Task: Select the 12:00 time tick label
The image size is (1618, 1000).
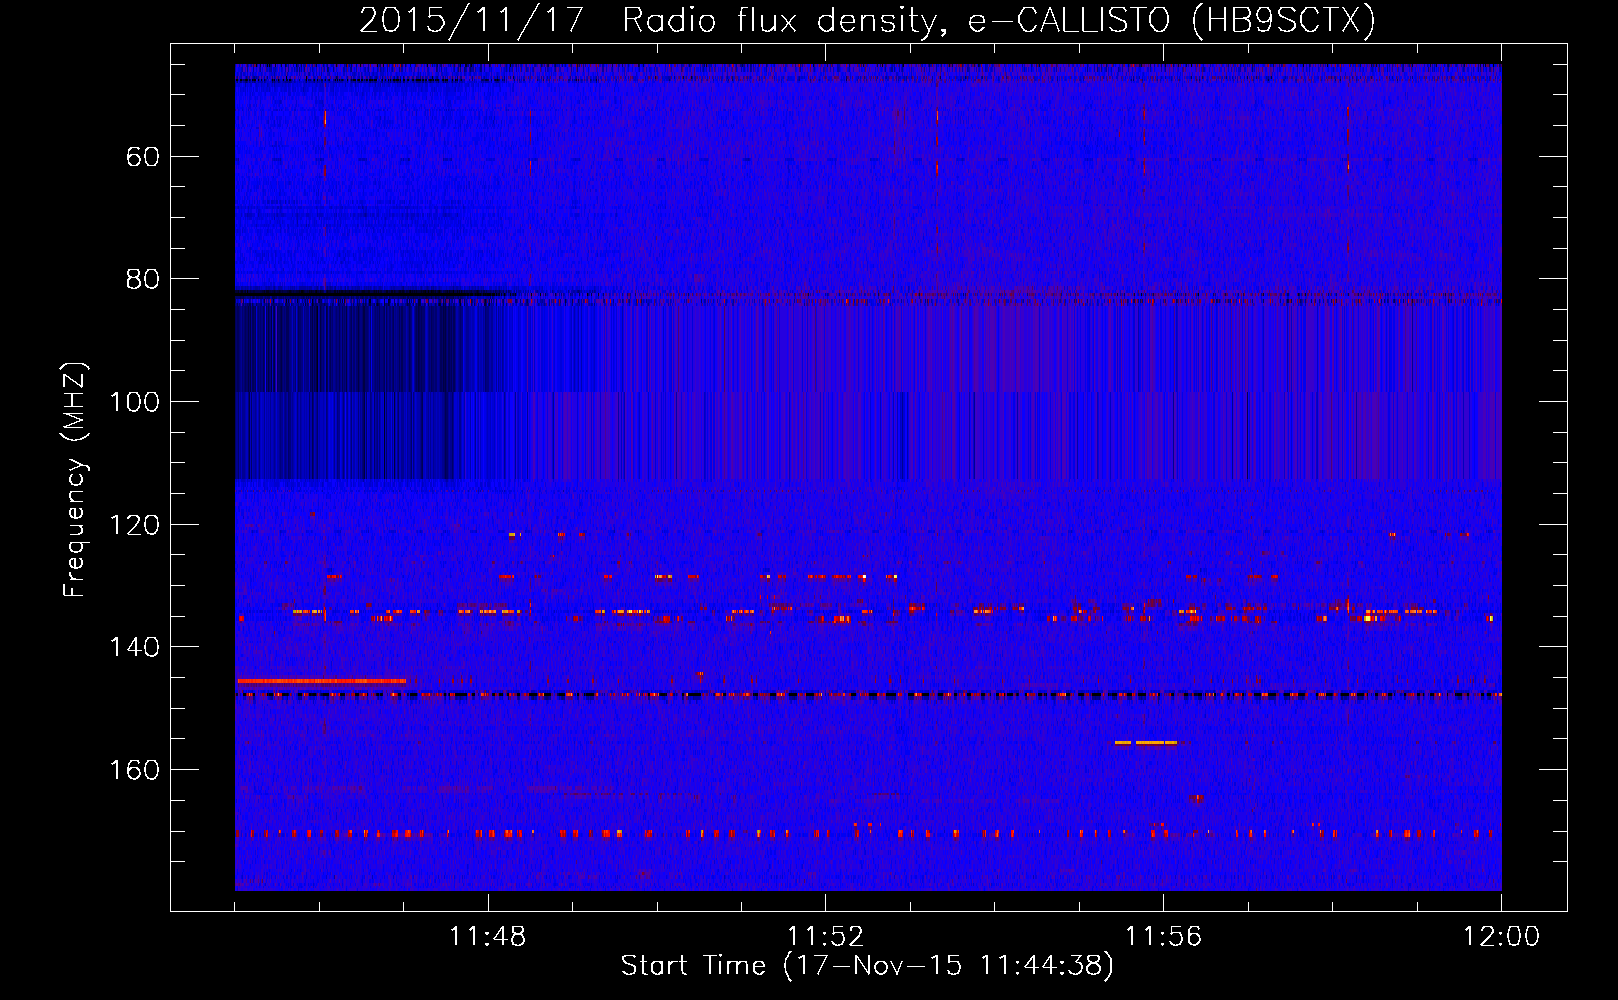Action: click(x=1501, y=937)
